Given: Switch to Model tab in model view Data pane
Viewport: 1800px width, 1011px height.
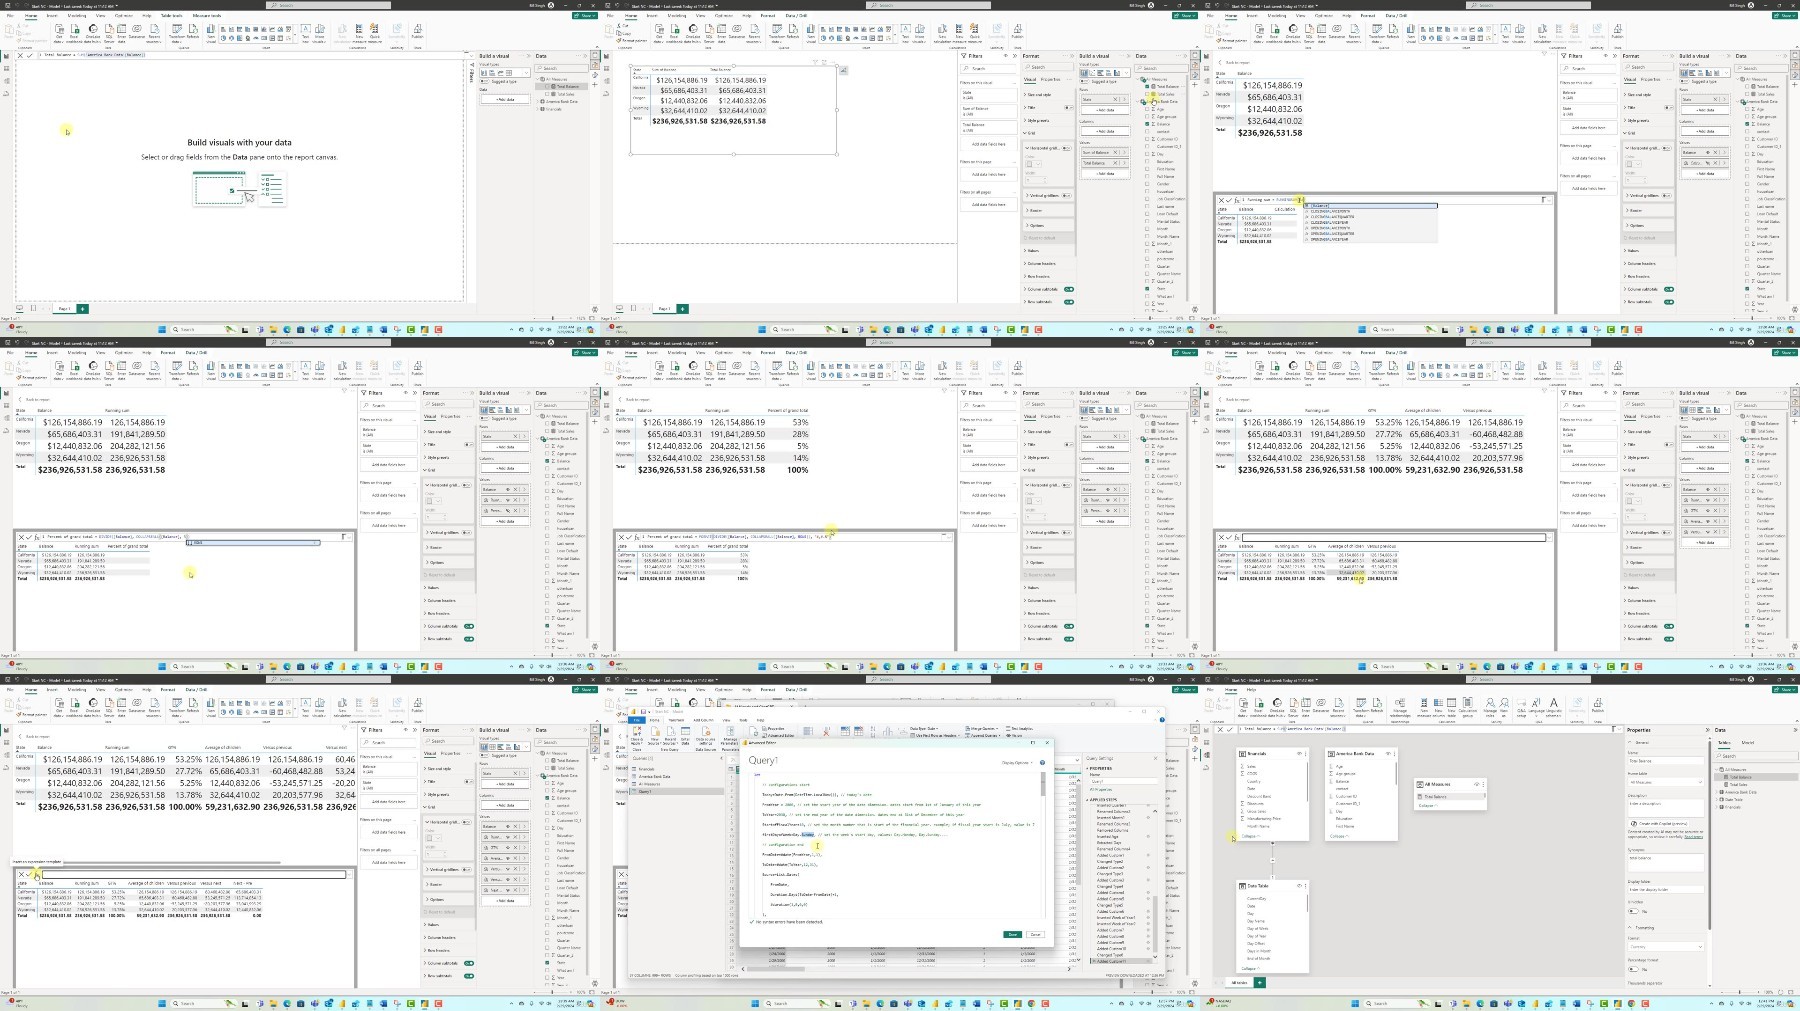Looking at the screenshot, I should 1748,743.
